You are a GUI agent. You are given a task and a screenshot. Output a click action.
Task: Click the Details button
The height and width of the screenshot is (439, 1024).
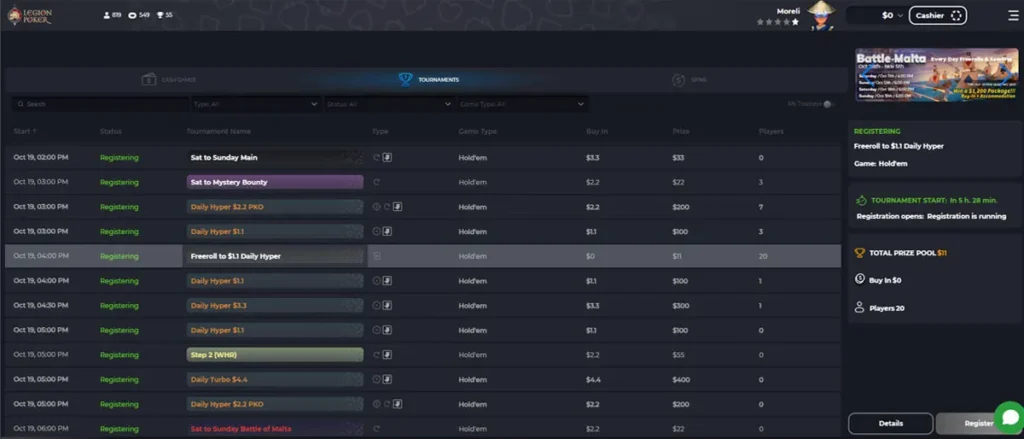(890, 423)
